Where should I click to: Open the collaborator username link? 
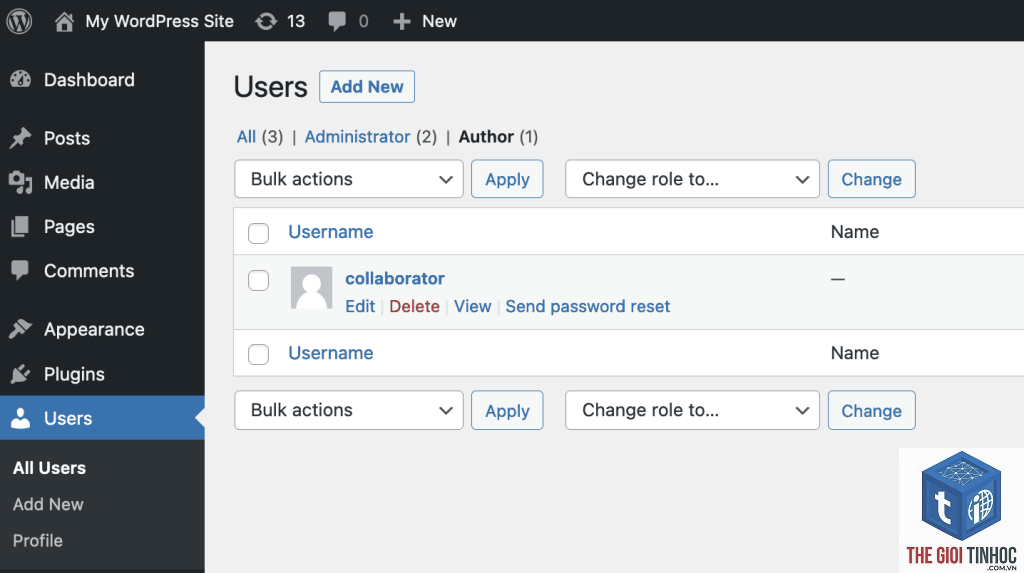pos(394,278)
